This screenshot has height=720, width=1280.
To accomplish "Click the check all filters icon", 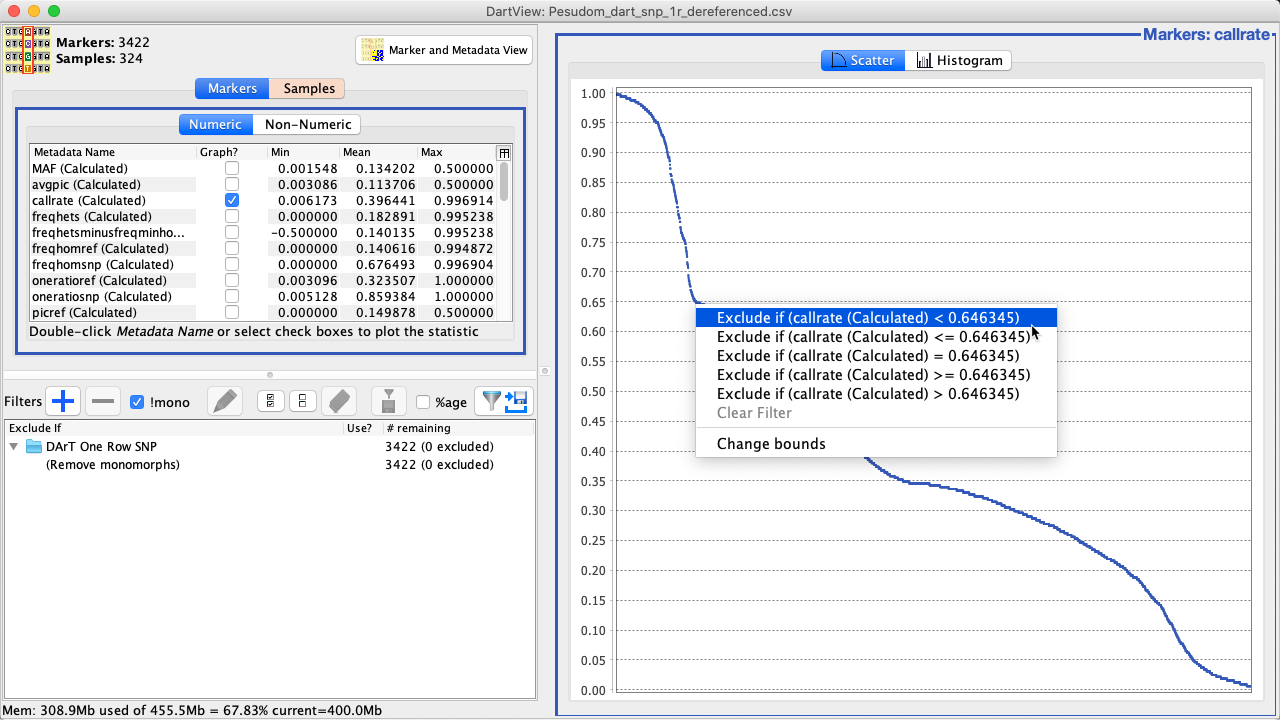I will (271, 402).
